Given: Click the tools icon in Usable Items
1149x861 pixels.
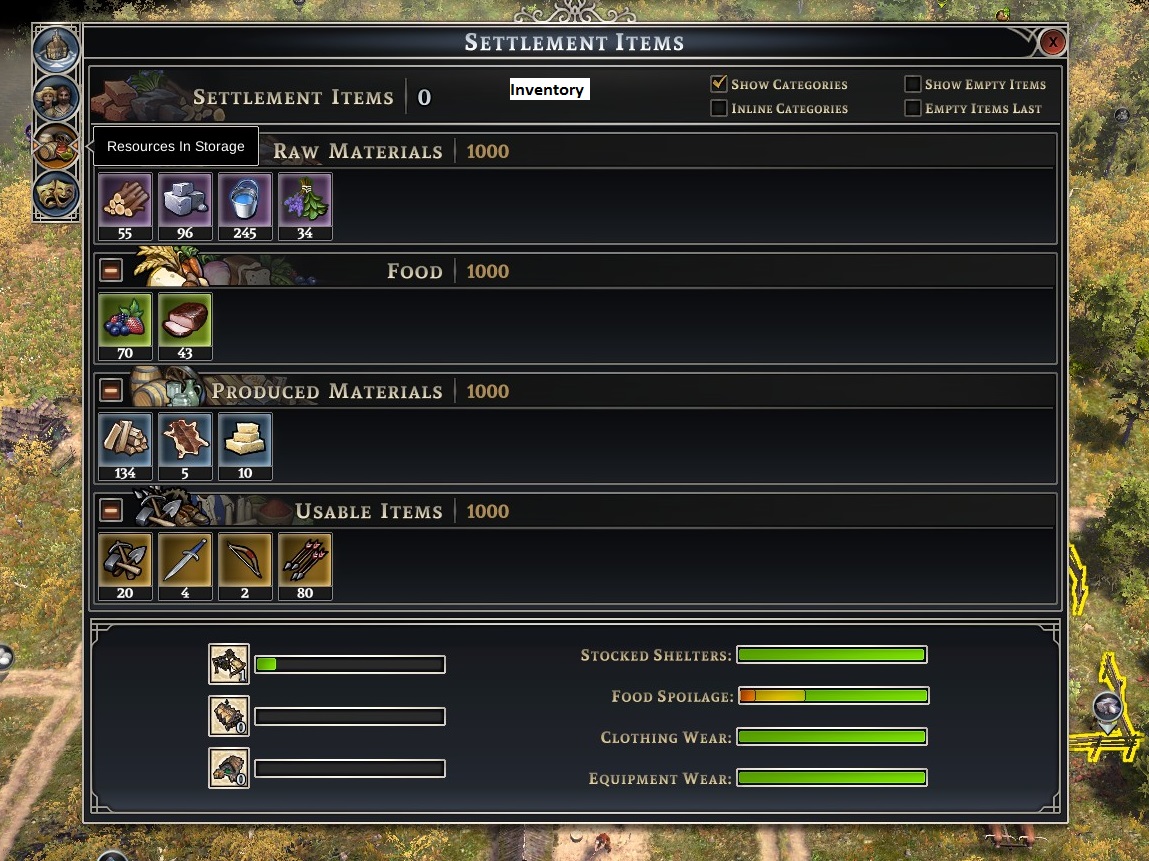Looking at the screenshot, I should click(125, 566).
